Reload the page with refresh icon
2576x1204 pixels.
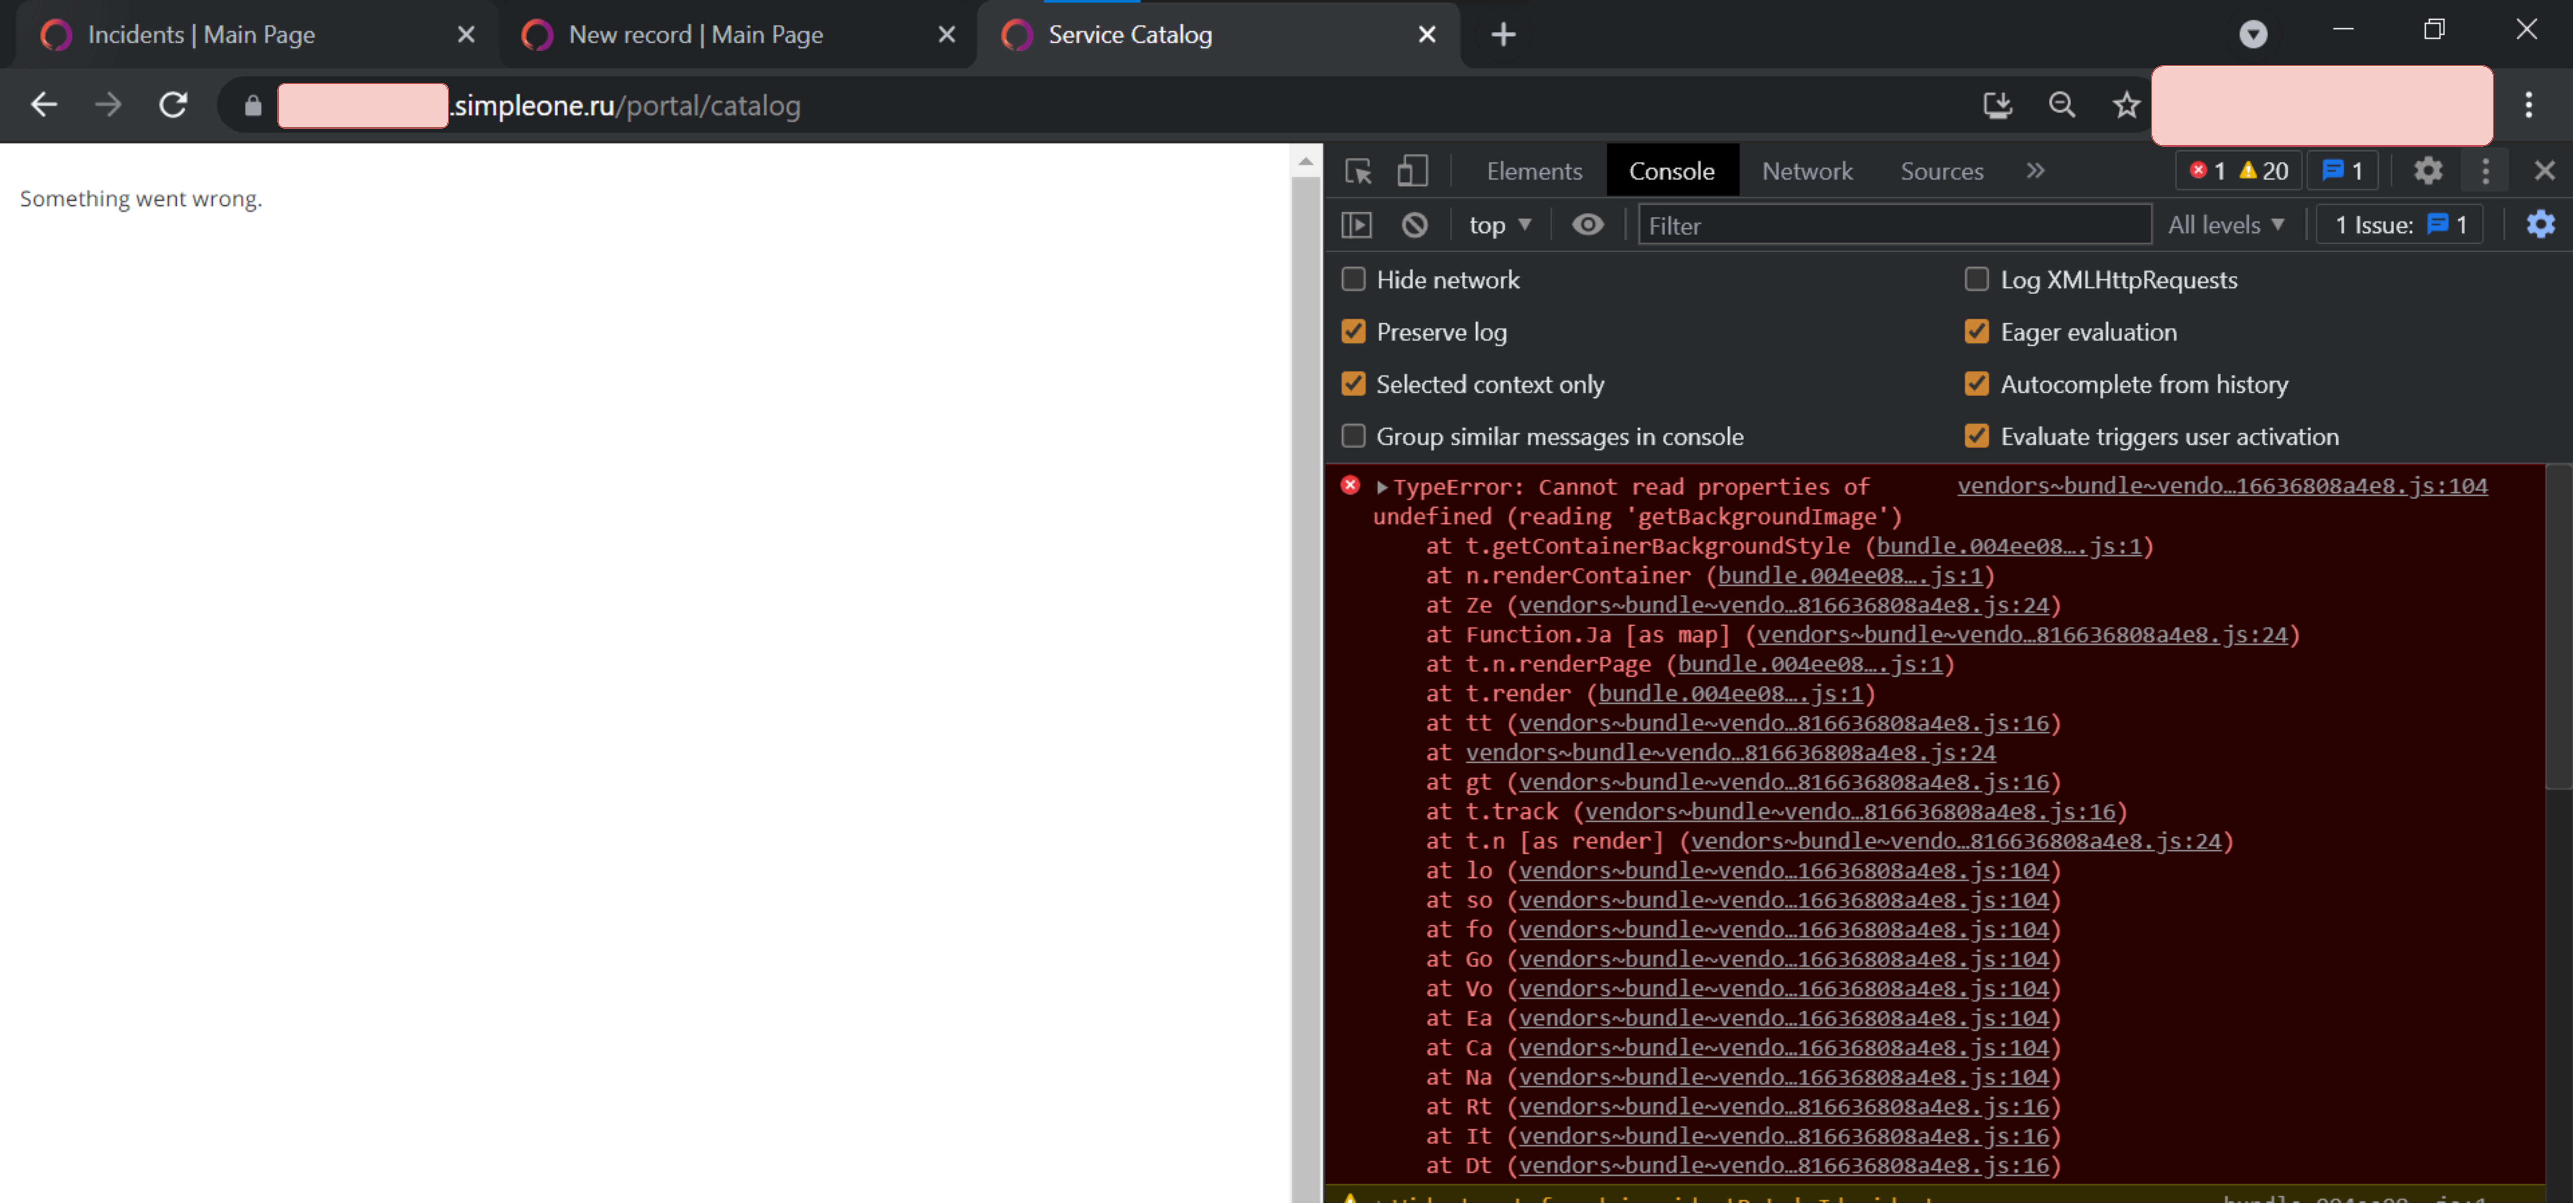click(173, 105)
